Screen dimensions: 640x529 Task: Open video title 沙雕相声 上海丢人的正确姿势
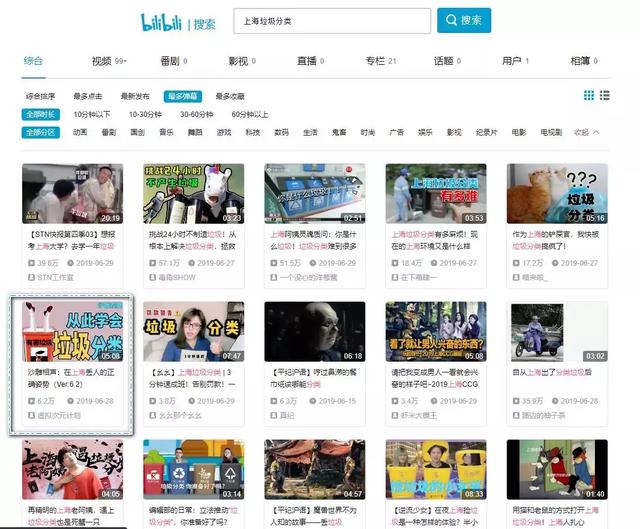(71, 378)
